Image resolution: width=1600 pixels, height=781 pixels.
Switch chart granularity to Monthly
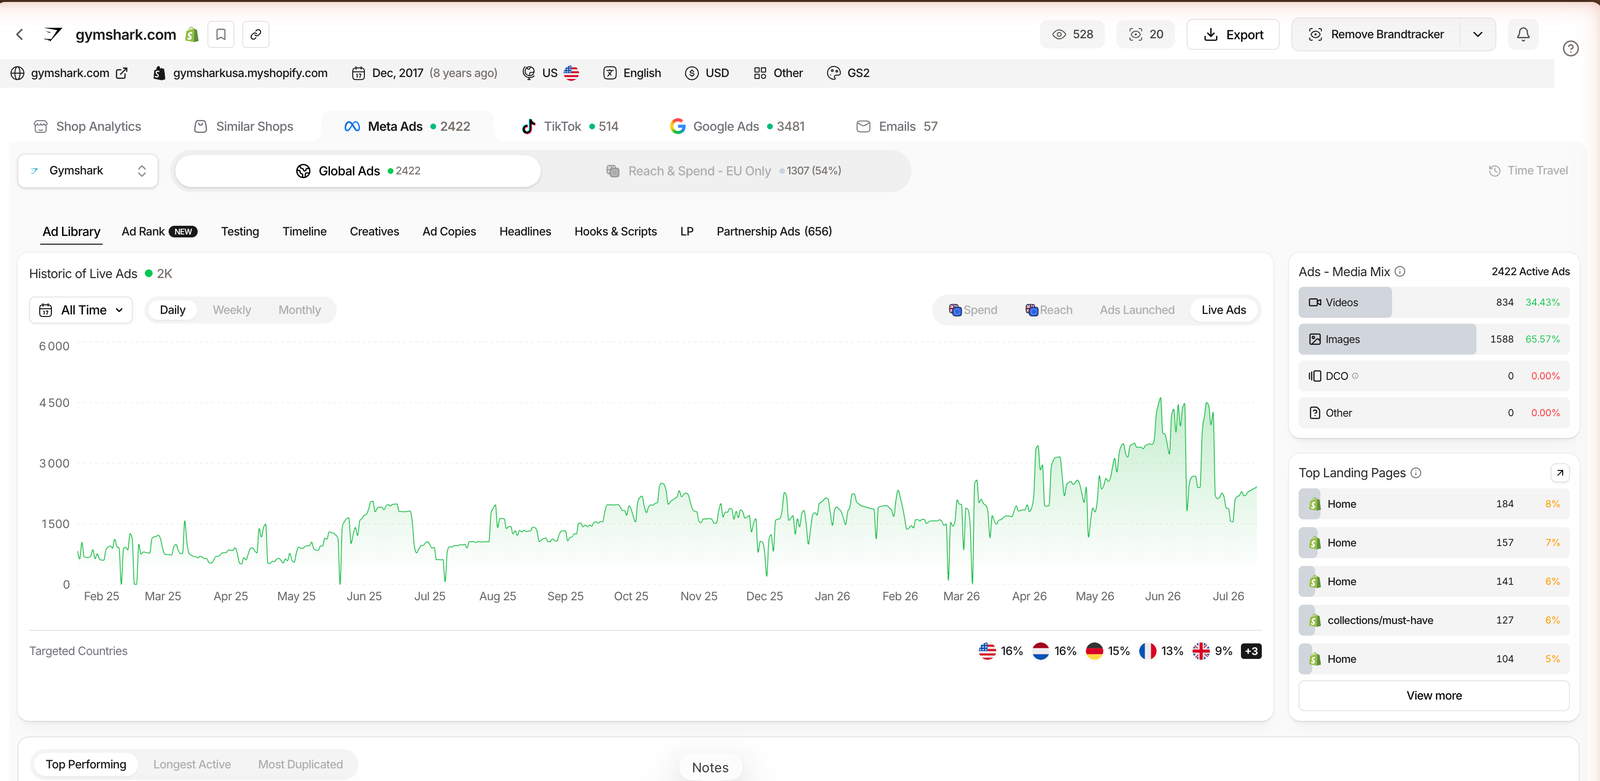(300, 310)
